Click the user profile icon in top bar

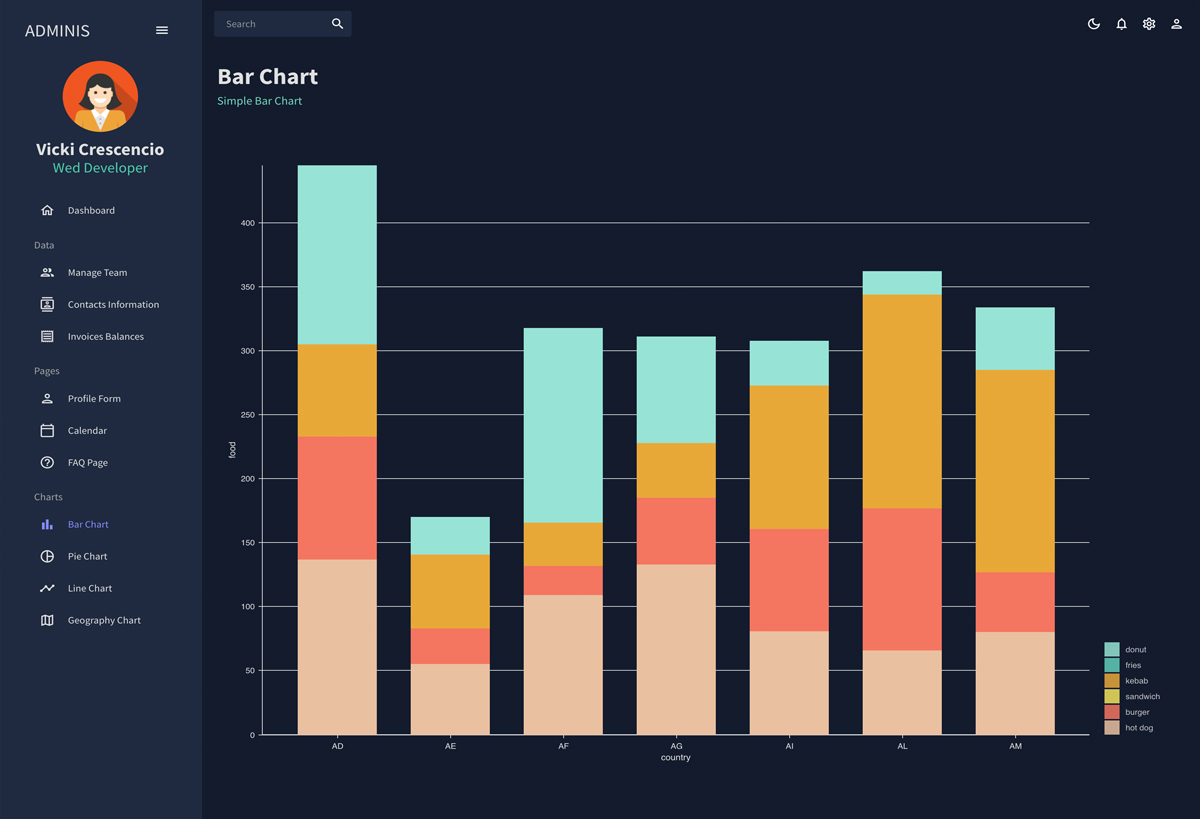1176,24
